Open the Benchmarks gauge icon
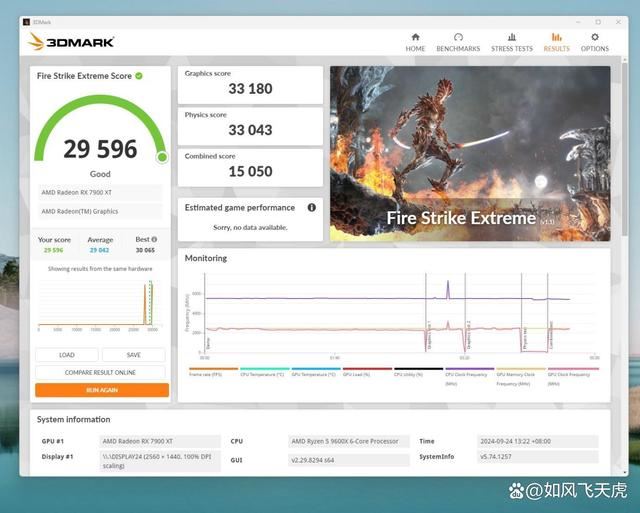The image size is (640, 513). coord(458,37)
